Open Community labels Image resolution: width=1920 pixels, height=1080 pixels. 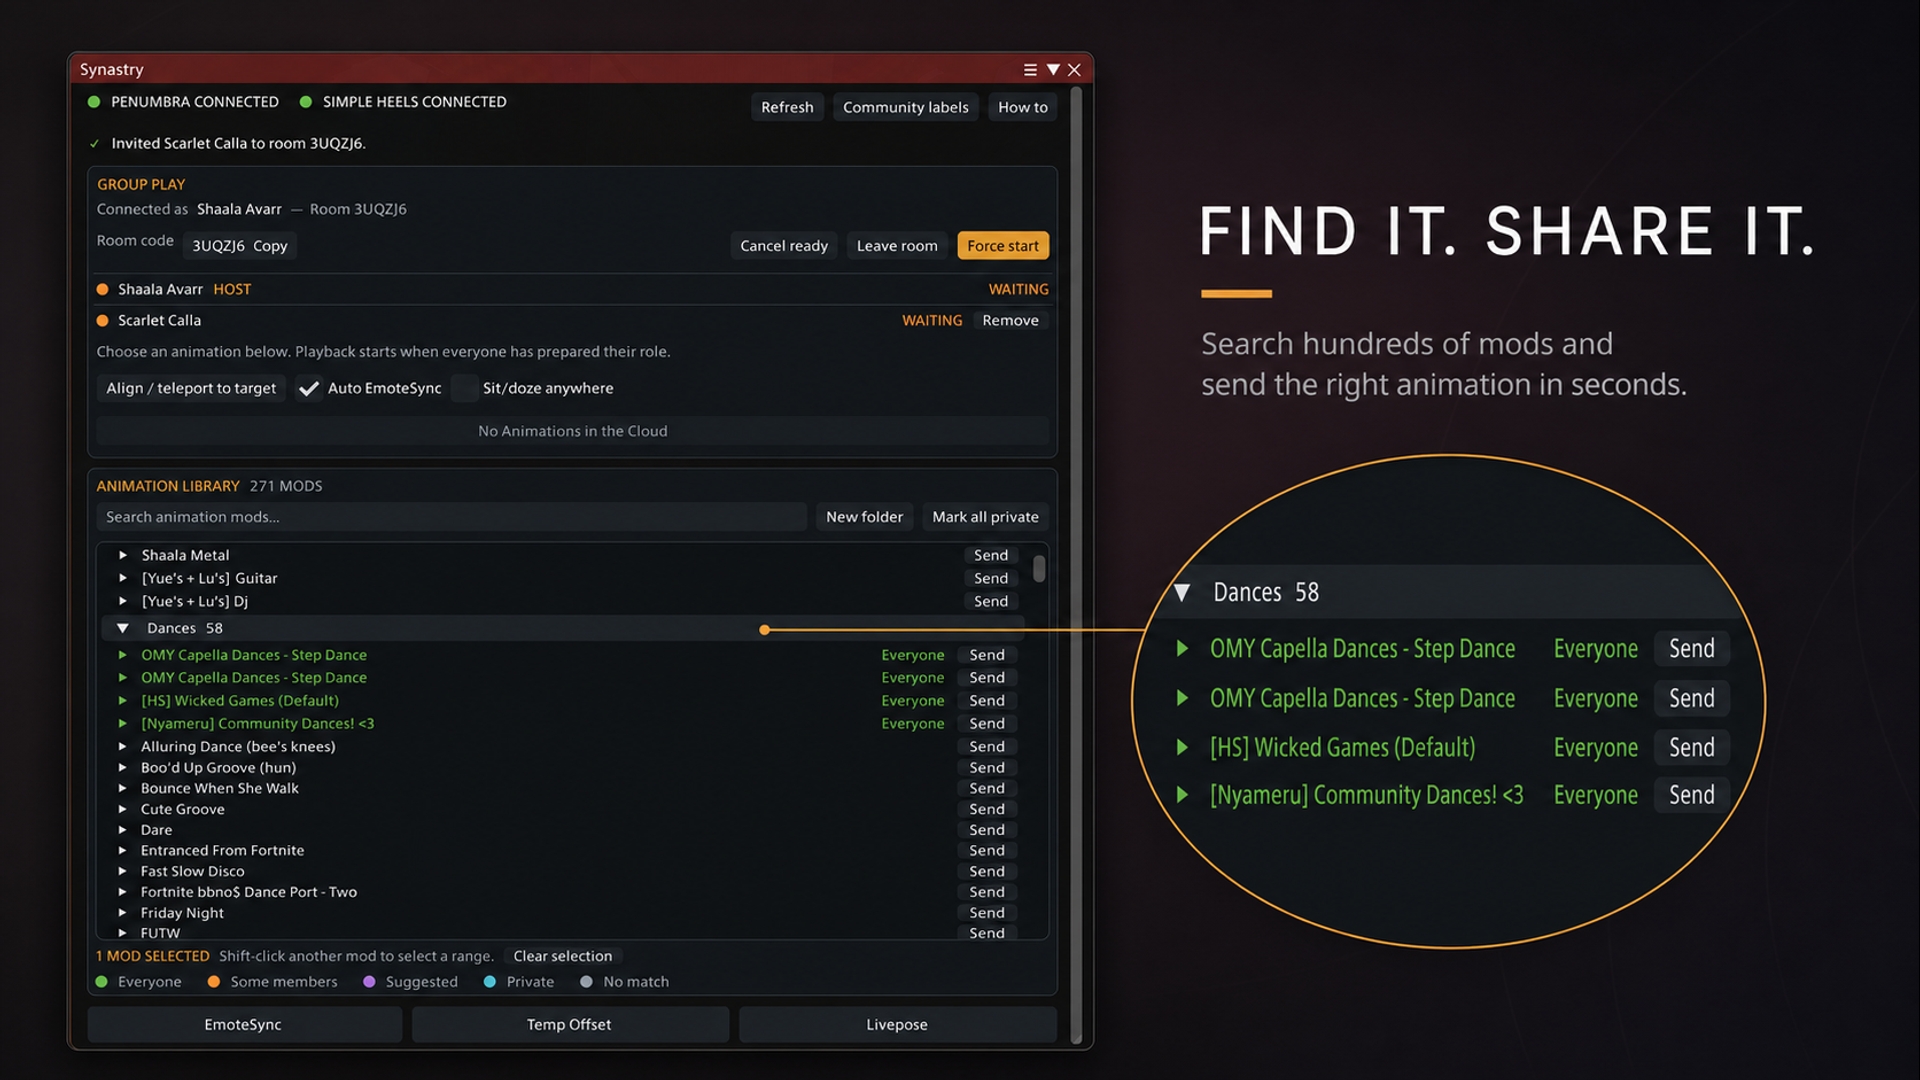(905, 107)
